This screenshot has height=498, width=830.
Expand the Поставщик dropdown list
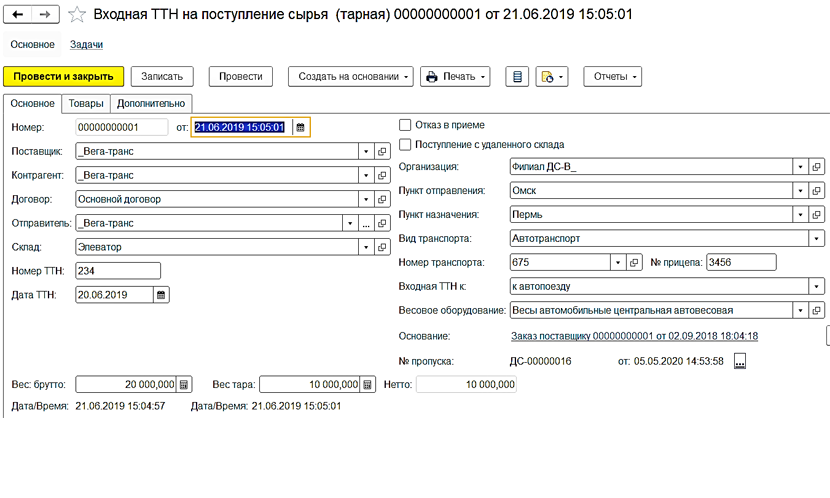[x=366, y=151]
